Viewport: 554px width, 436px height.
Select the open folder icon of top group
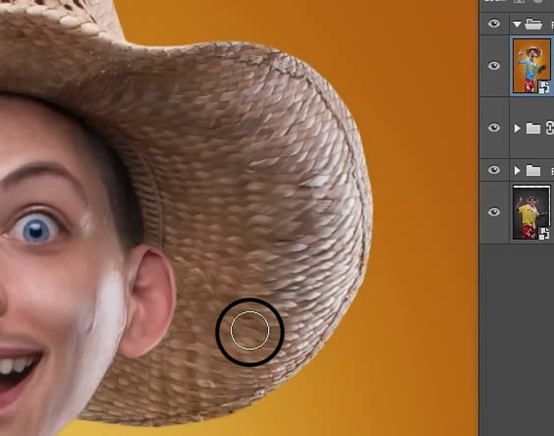(x=533, y=24)
